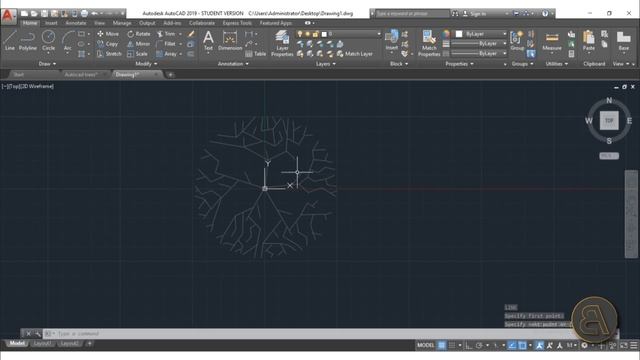Toggle MODEL space button in status bar
The width and height of the screenshot is (640, 360).
(425, 345)
